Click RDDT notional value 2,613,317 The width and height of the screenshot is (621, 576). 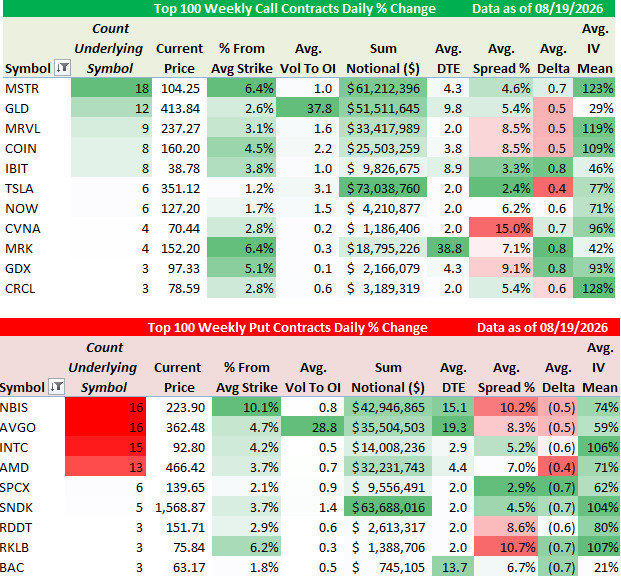pos(388,527)
